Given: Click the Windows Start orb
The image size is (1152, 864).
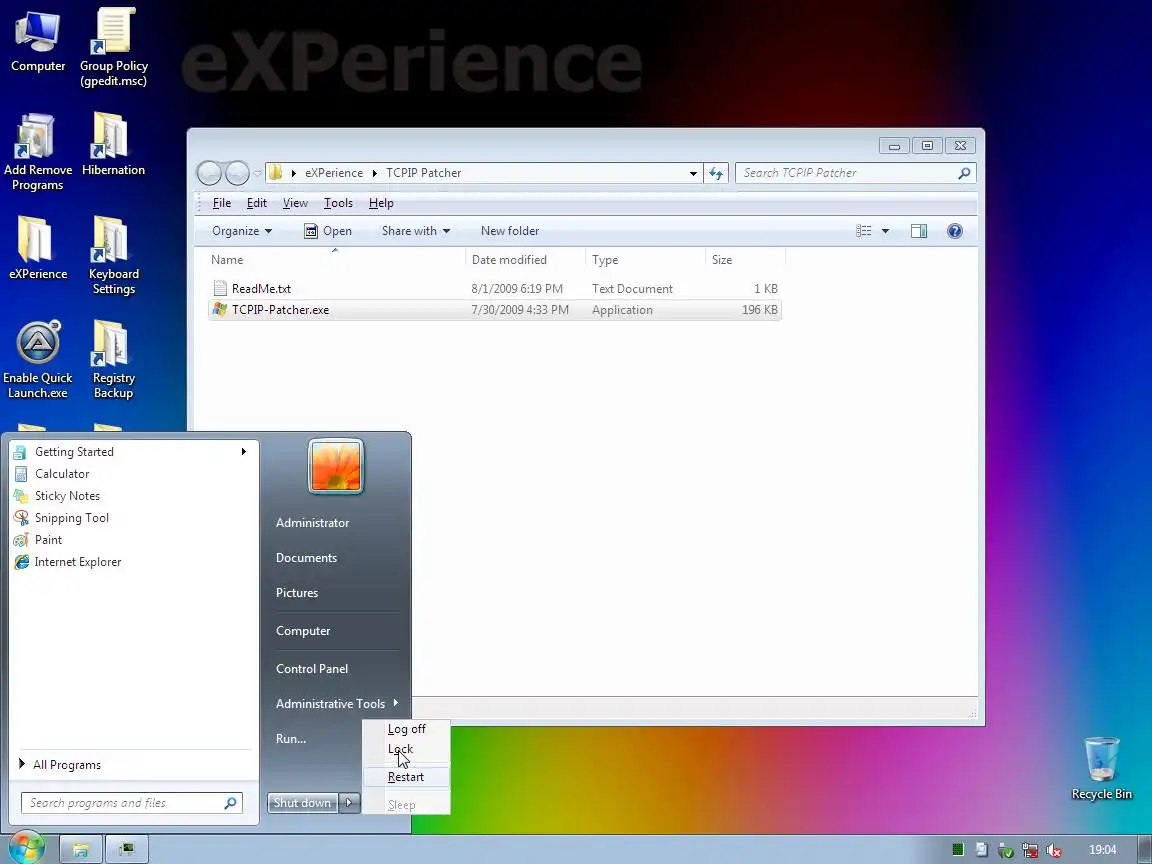Looking at the screenshot, I should [26, 849].
